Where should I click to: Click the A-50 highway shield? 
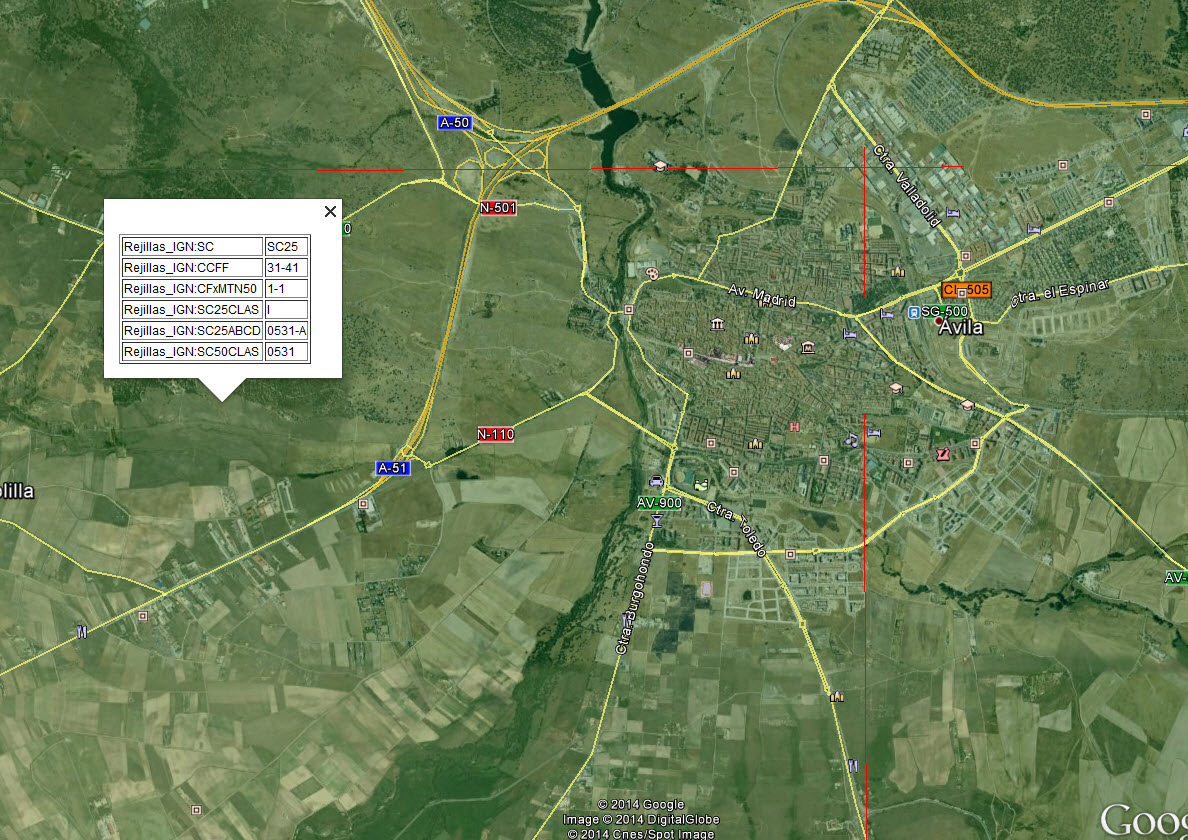[453, 122]
